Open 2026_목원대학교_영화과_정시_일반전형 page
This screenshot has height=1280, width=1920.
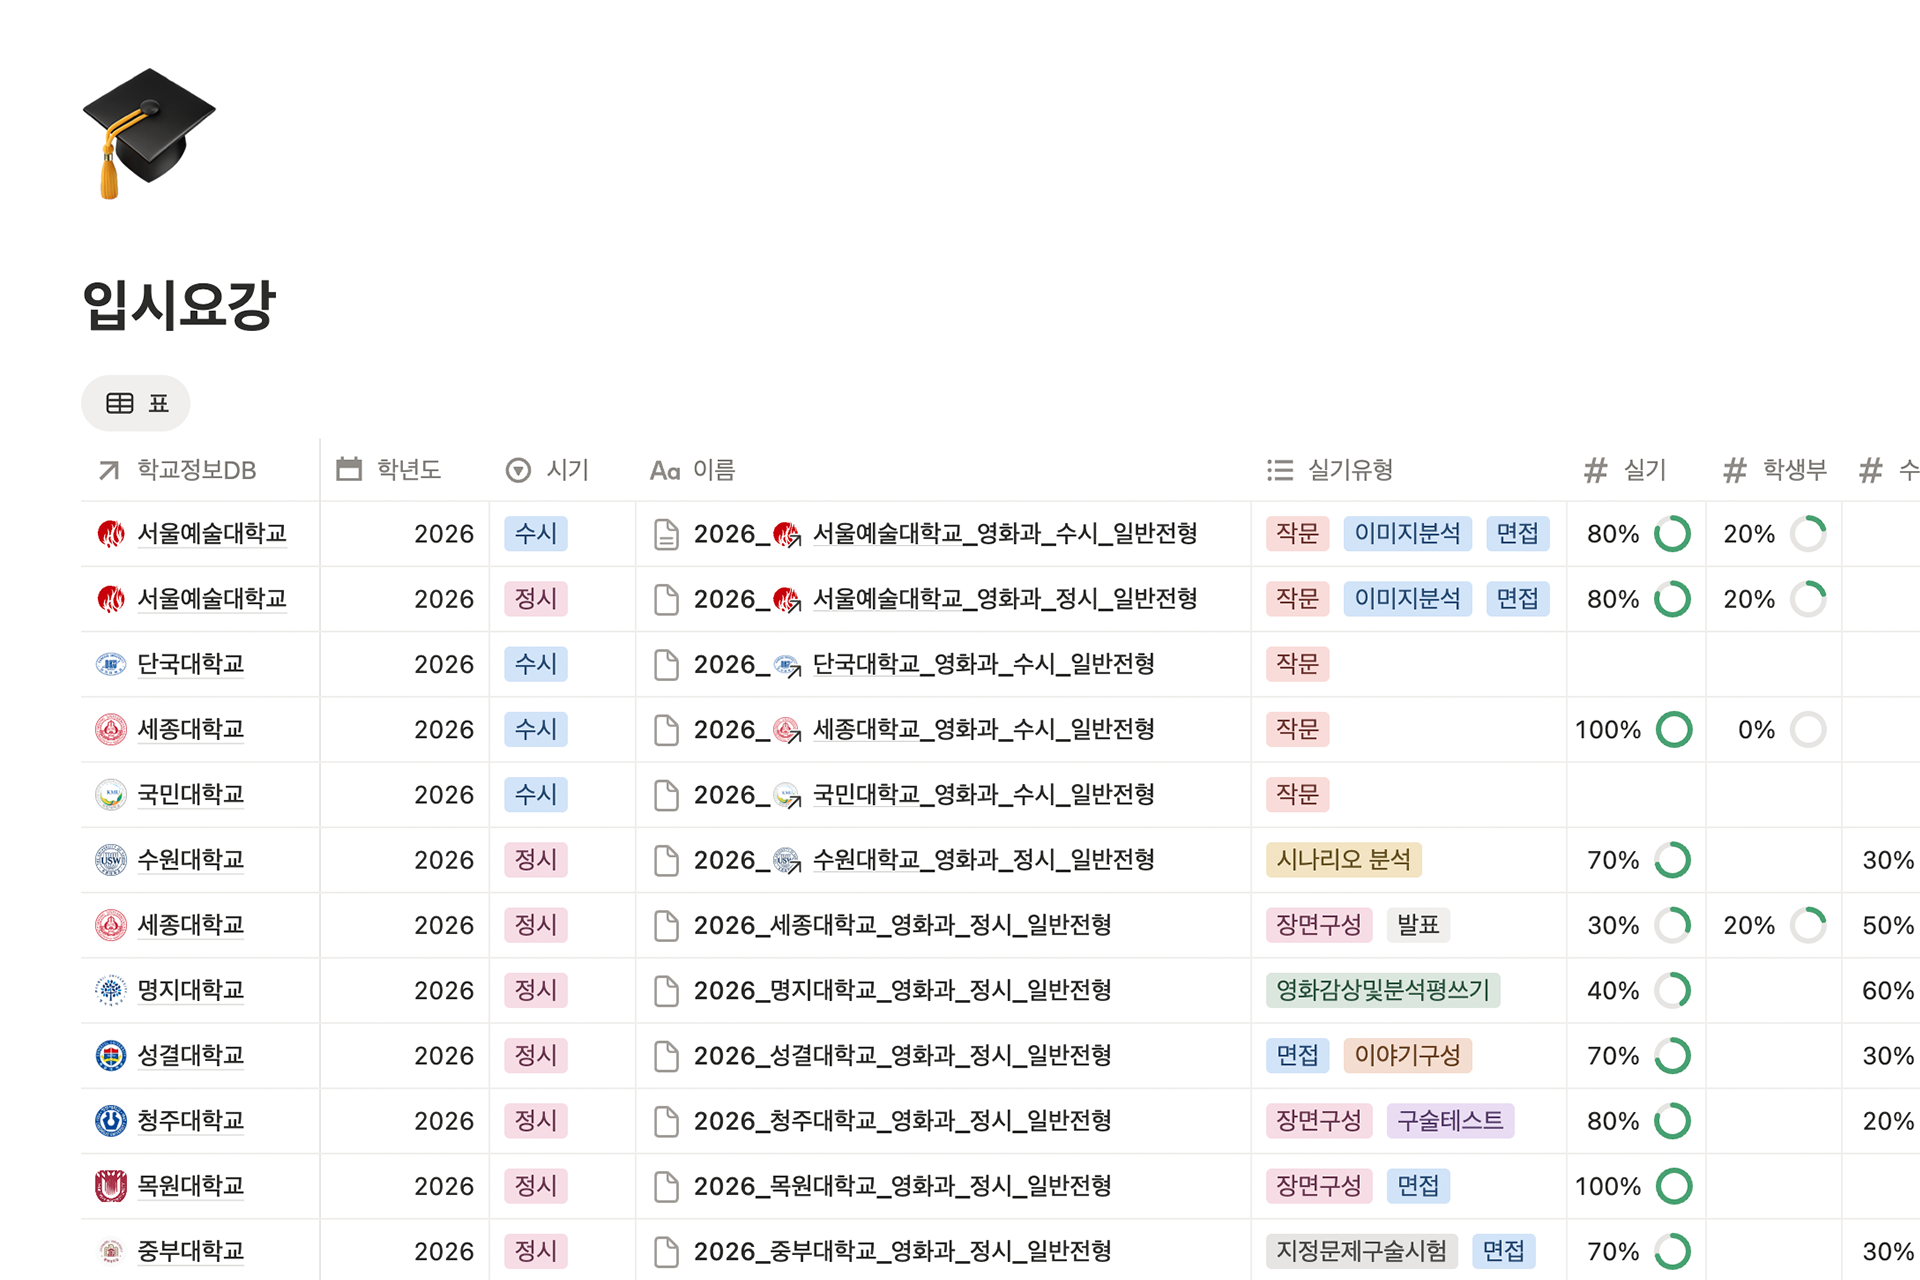903,1186
